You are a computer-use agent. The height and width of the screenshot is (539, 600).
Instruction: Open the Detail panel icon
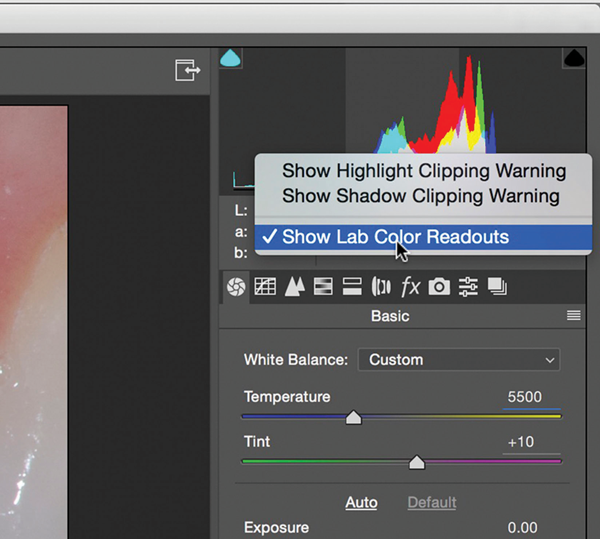pyautogui.click(x=294, y=287)
